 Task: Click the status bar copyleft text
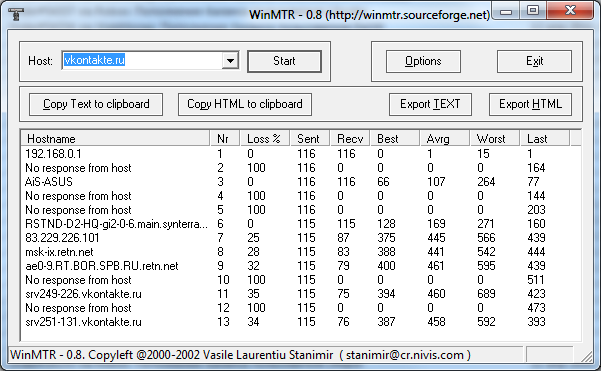click(240, 355)
